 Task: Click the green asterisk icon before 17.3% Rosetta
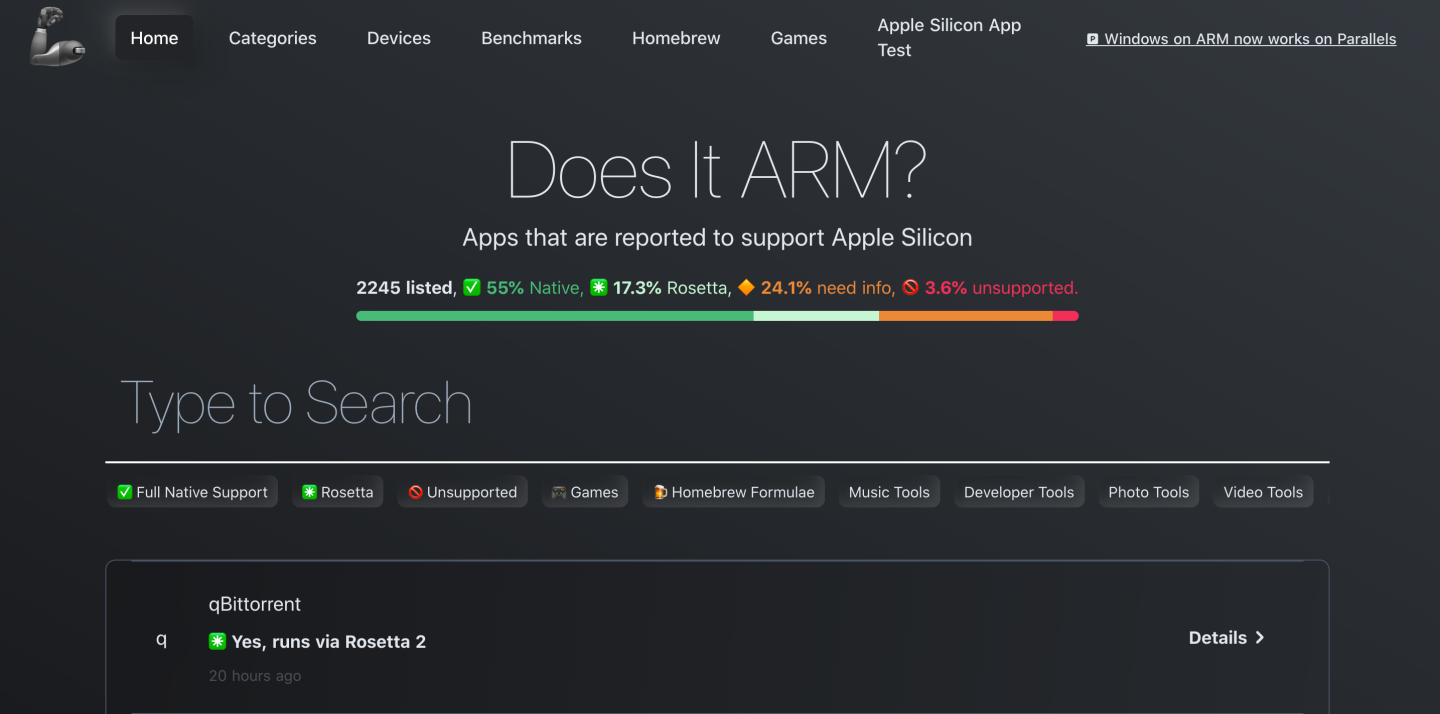click(599, 288)
